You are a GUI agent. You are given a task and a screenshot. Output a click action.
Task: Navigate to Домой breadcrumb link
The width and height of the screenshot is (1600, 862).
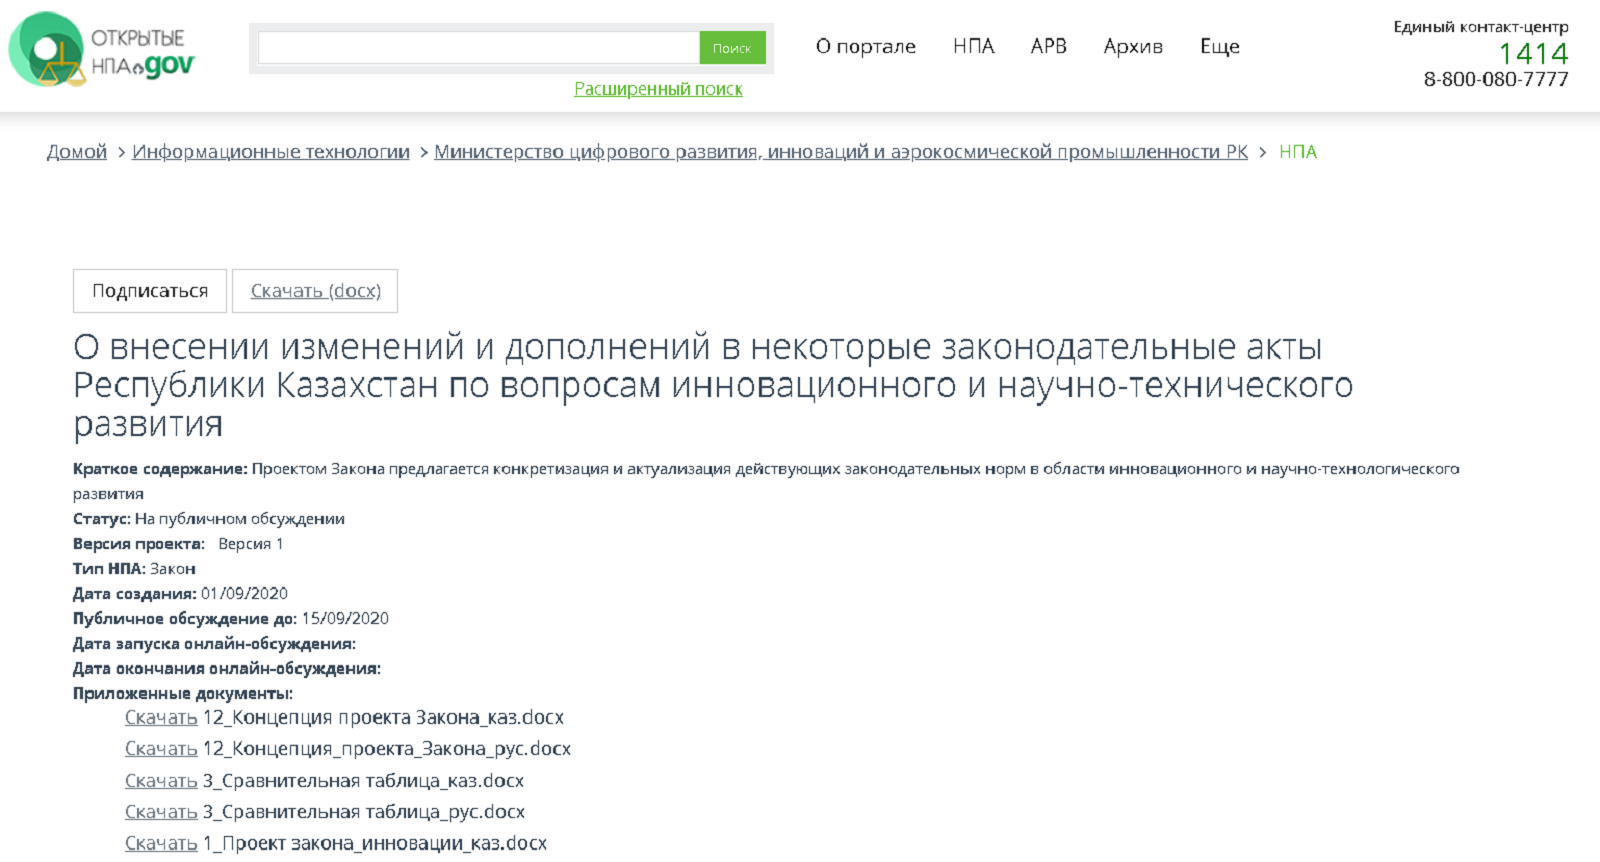77,152
